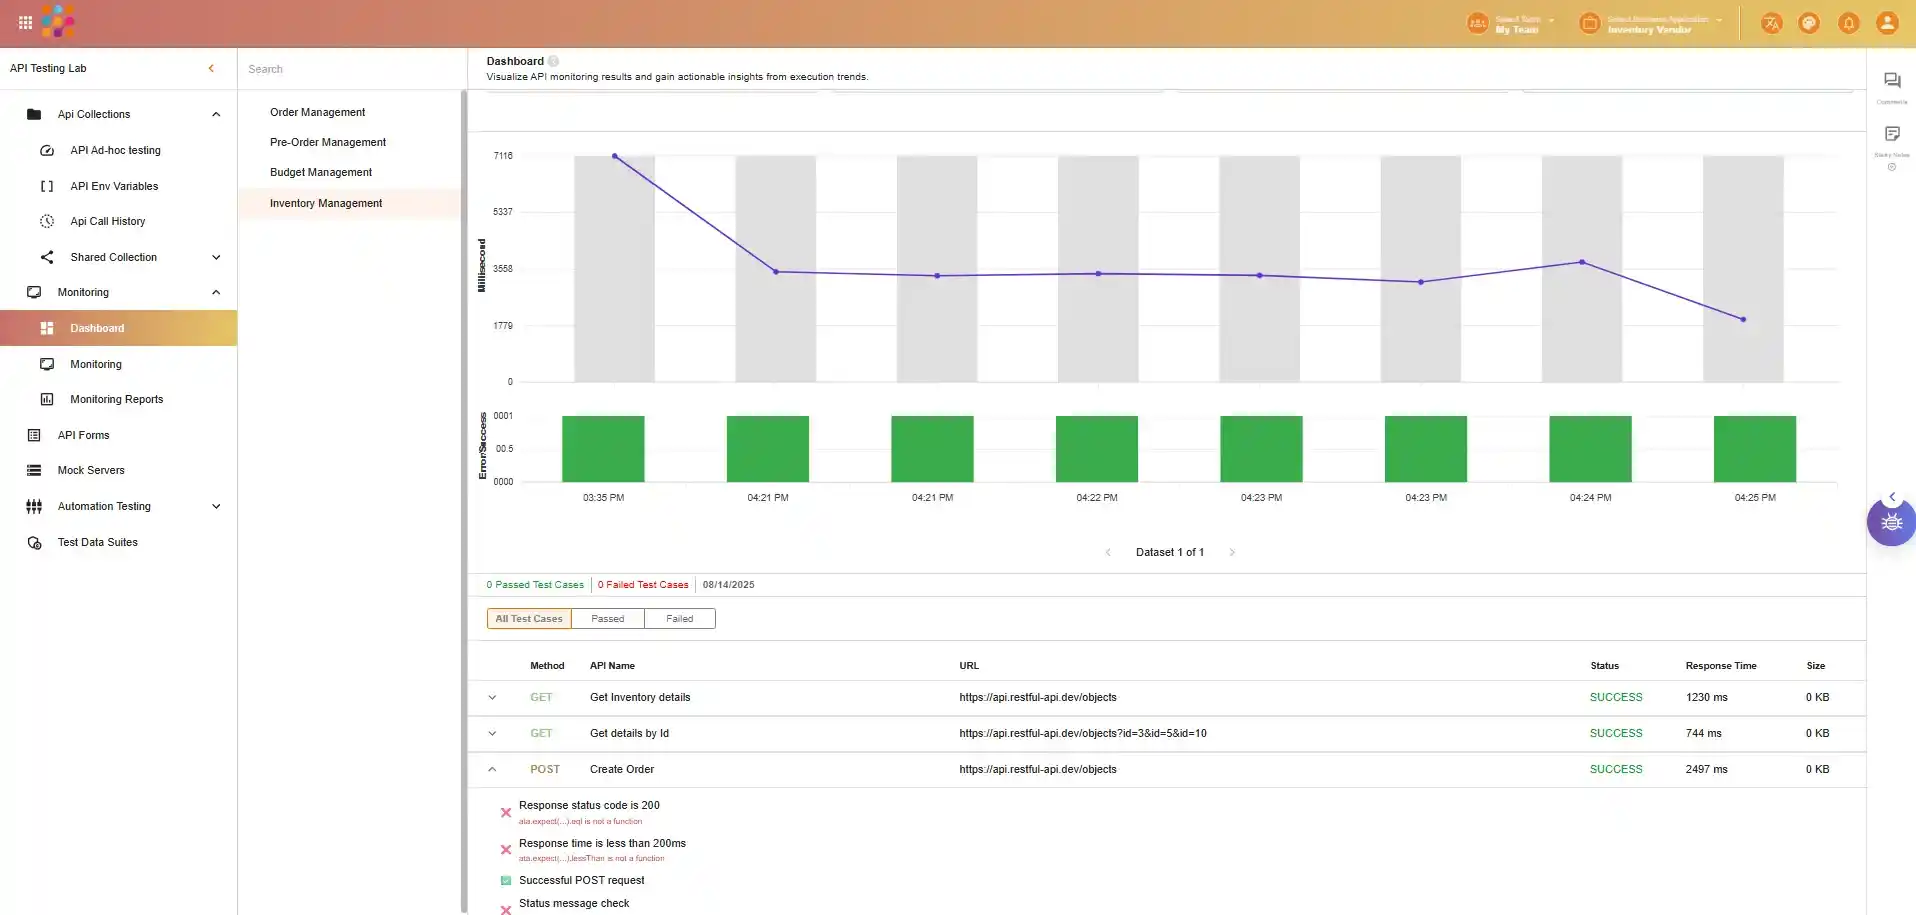Select the All Test Cases filter

(529, 619)
